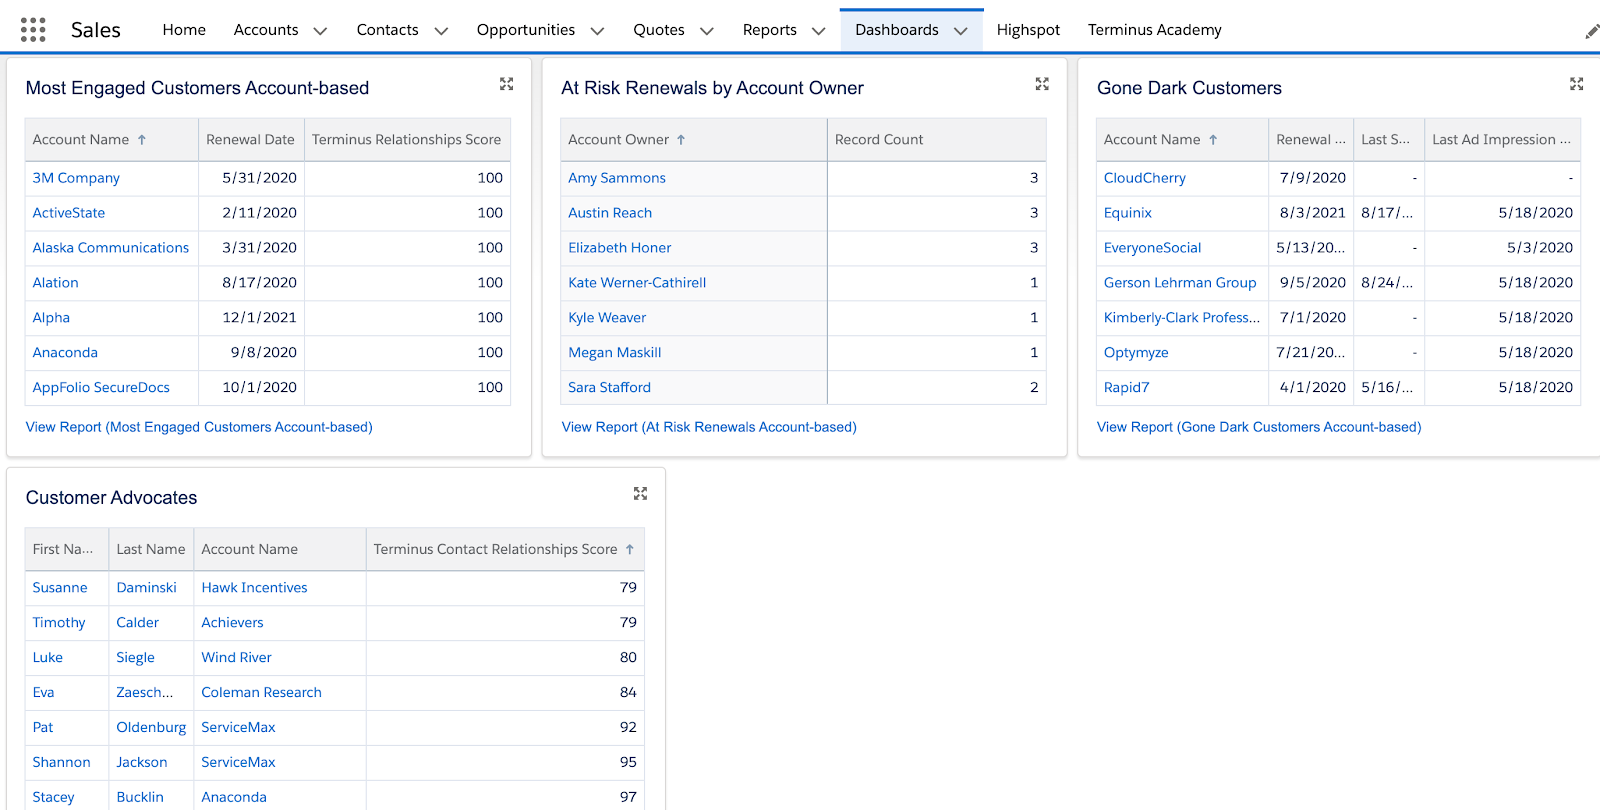1600x810 pixels.
Task: Open the CloudCherry account link
Action: (x=1144, y=178)
